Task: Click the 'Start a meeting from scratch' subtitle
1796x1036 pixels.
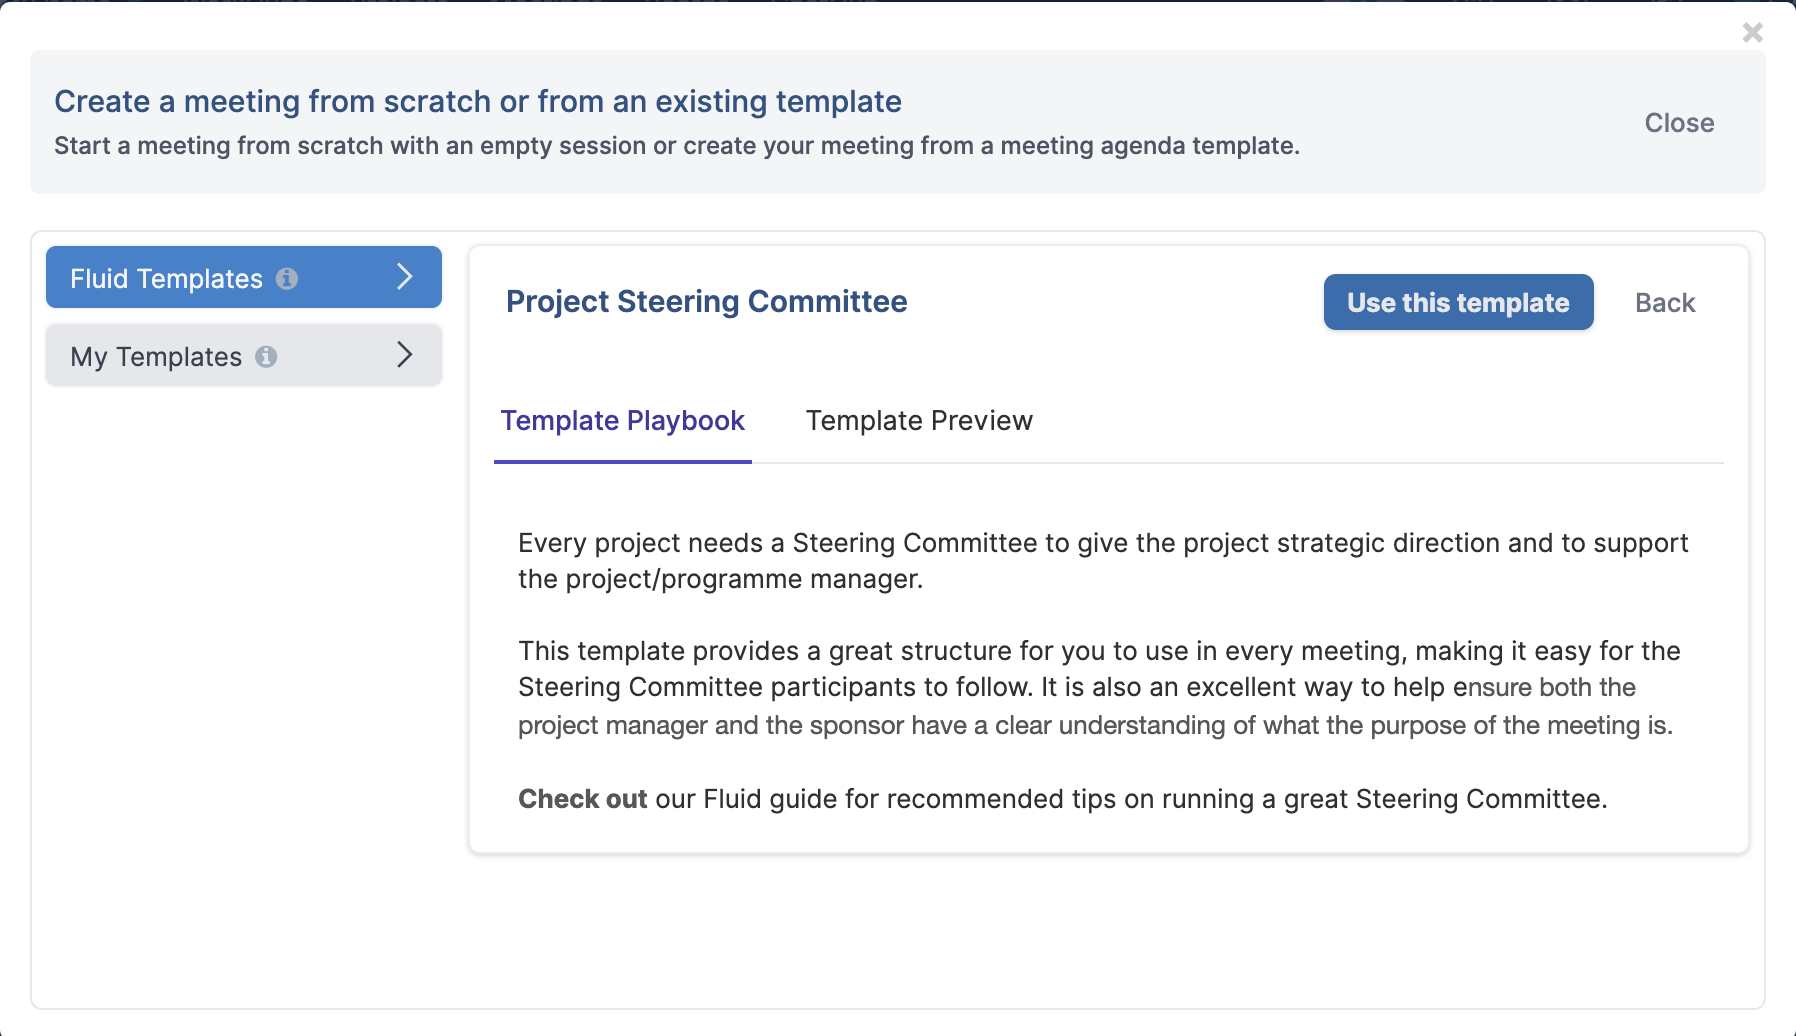Action: tap(677, 146)
